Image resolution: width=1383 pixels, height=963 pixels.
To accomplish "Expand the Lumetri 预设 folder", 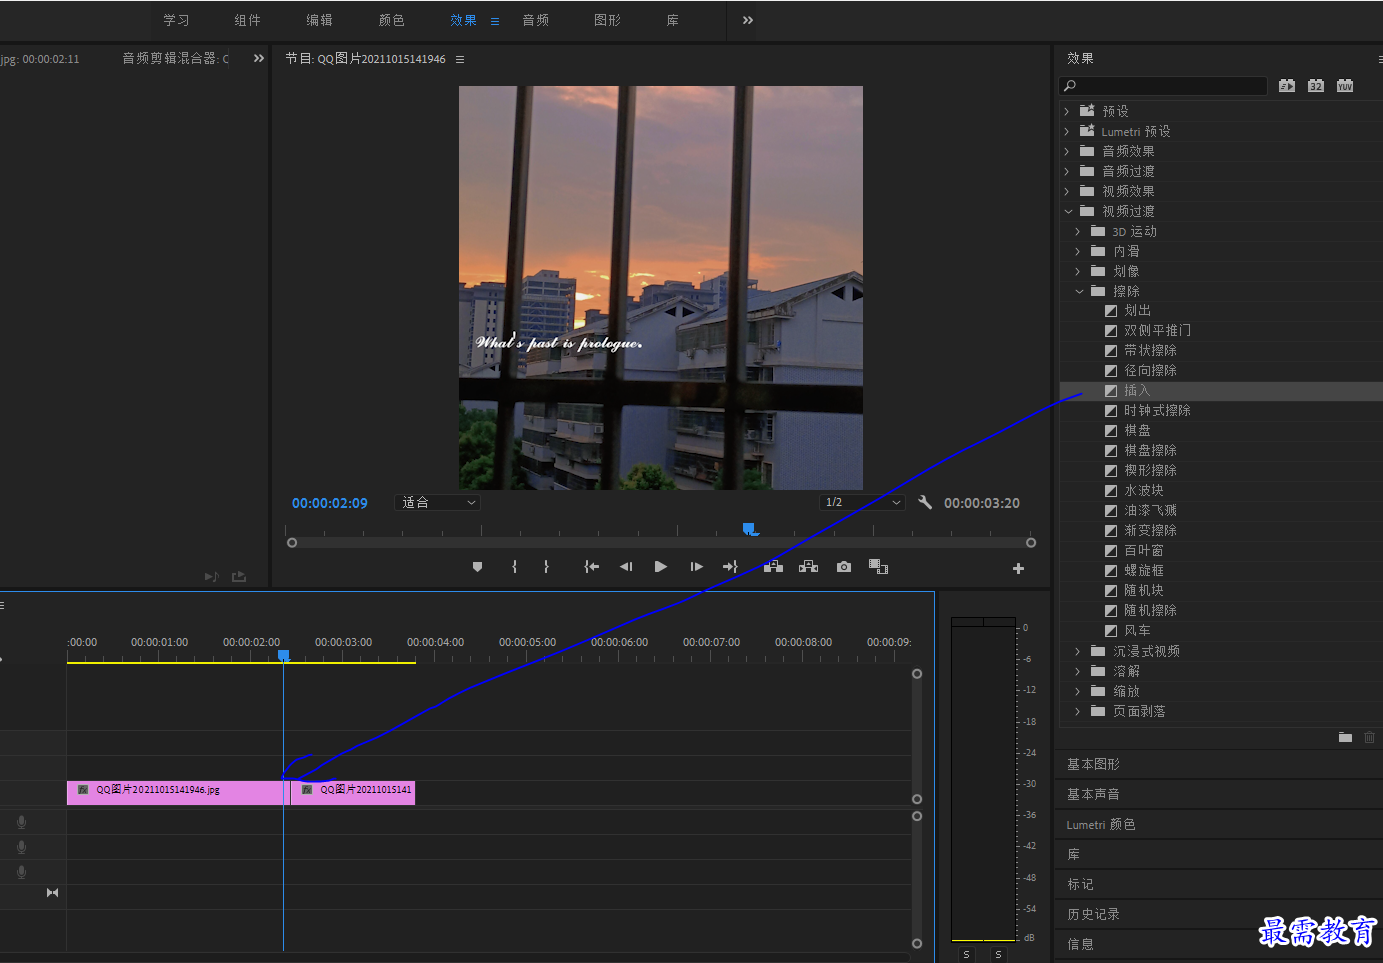I will click(x=1066, y=131).
